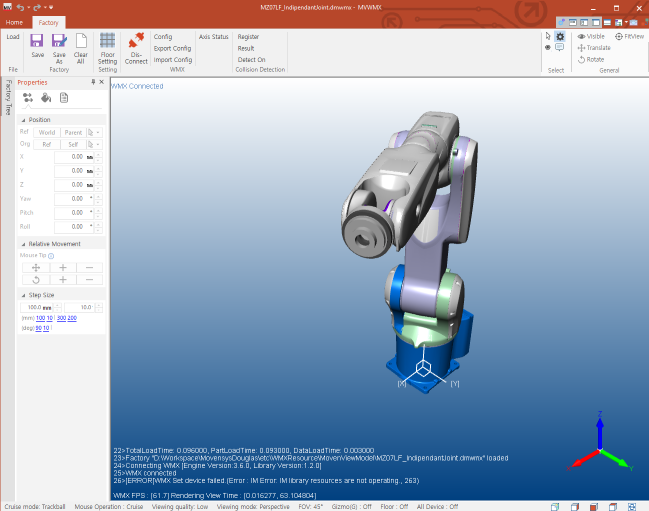The width and height of the screenshot is (649, 511).
Task: Close the Properties panel
Action: pos(101,82)
